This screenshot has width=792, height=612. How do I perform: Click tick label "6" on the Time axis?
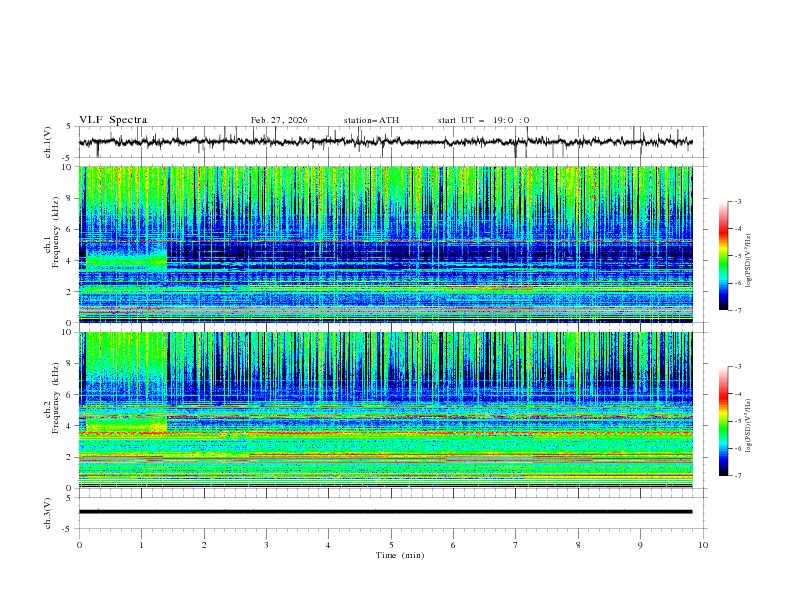click(x=453, y=545)
